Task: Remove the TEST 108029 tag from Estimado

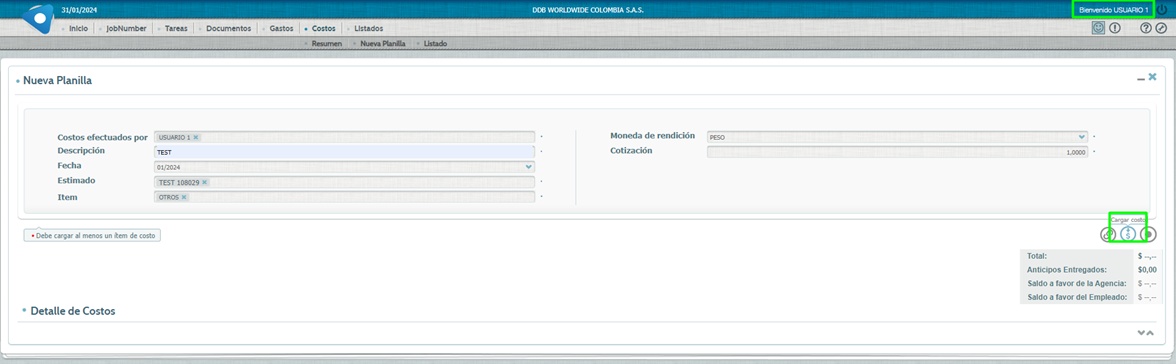Action: [204, 182]
